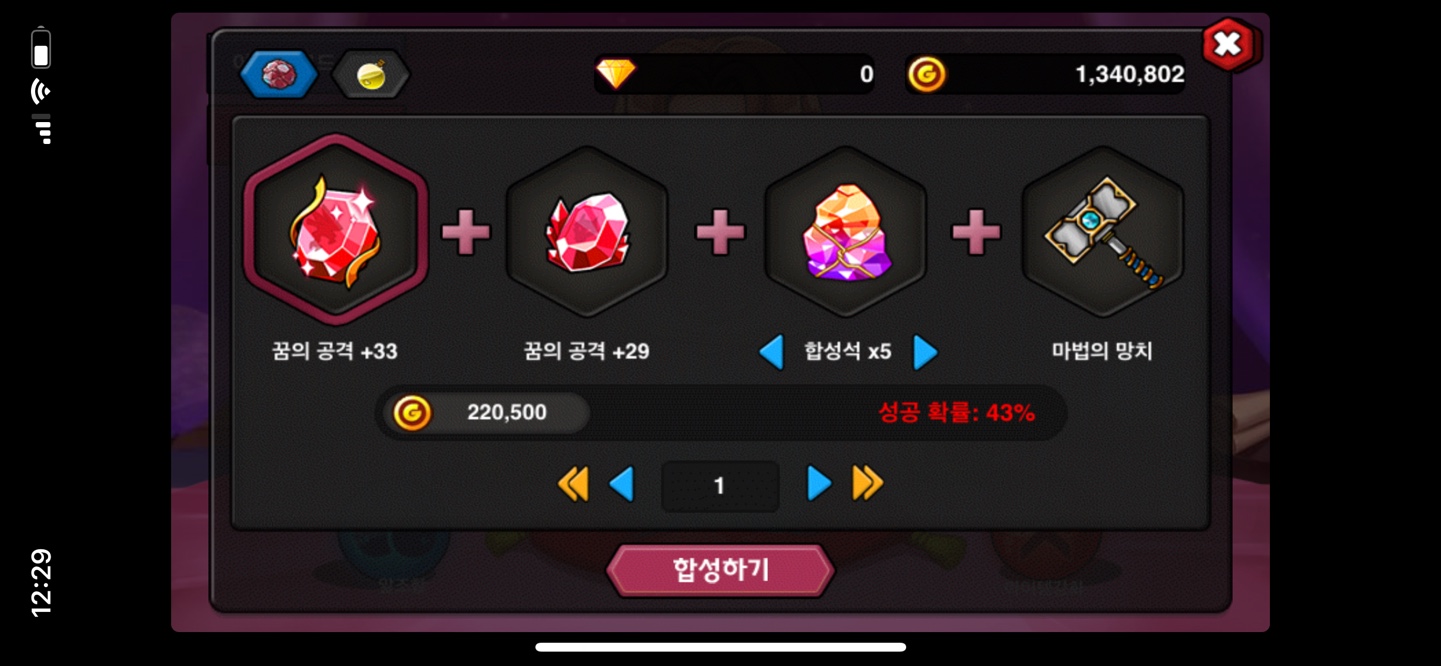This screenshot has width=1441, height=666.
Task: Go back one with blue left arrow
Action: pyautogui.click(x=622, y=484)
